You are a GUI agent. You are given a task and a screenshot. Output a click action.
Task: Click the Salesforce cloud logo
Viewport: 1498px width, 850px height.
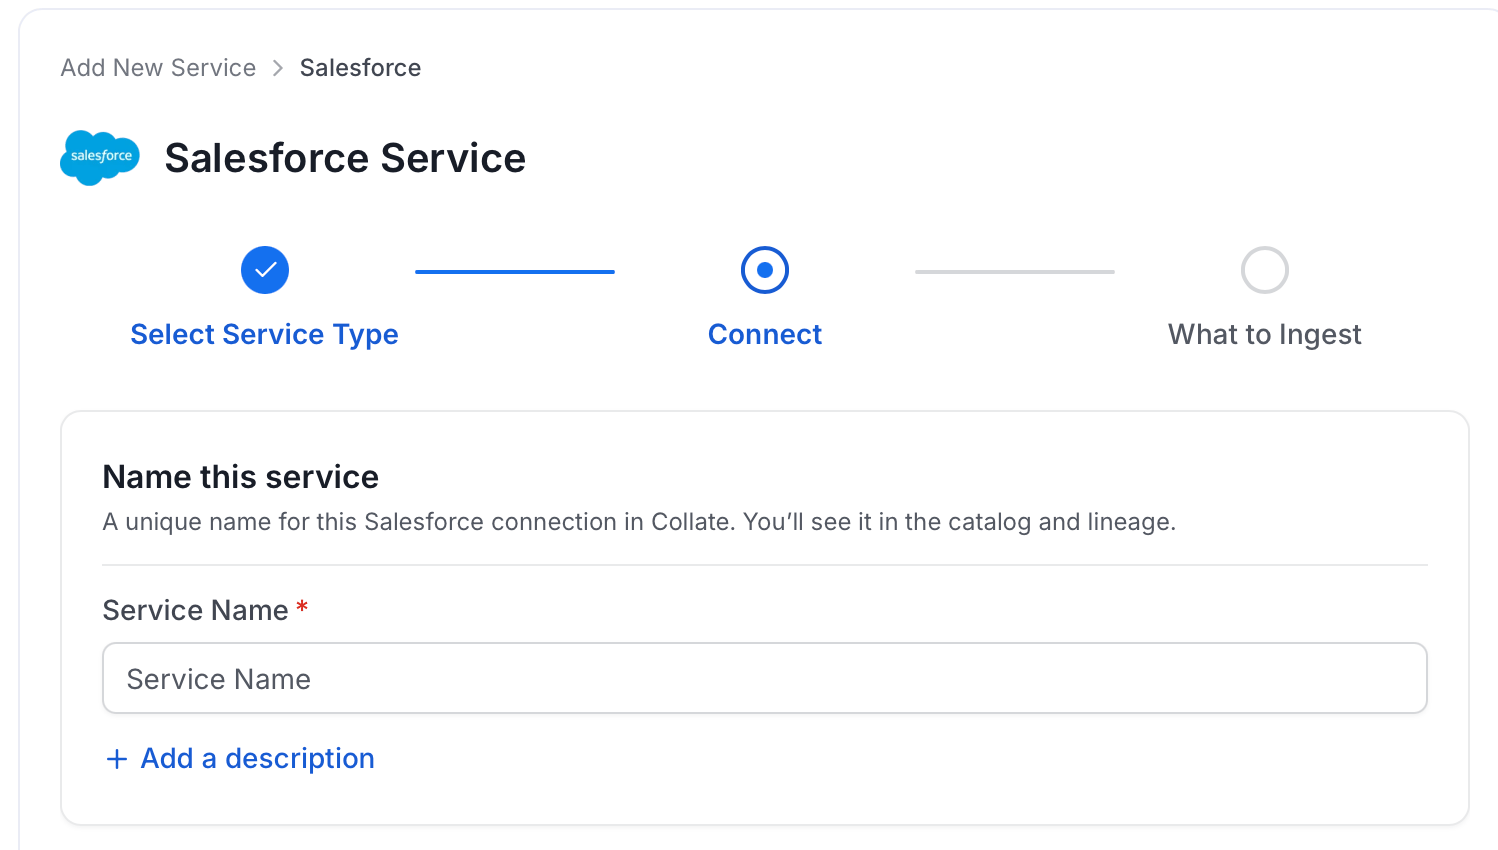(100, 157)
